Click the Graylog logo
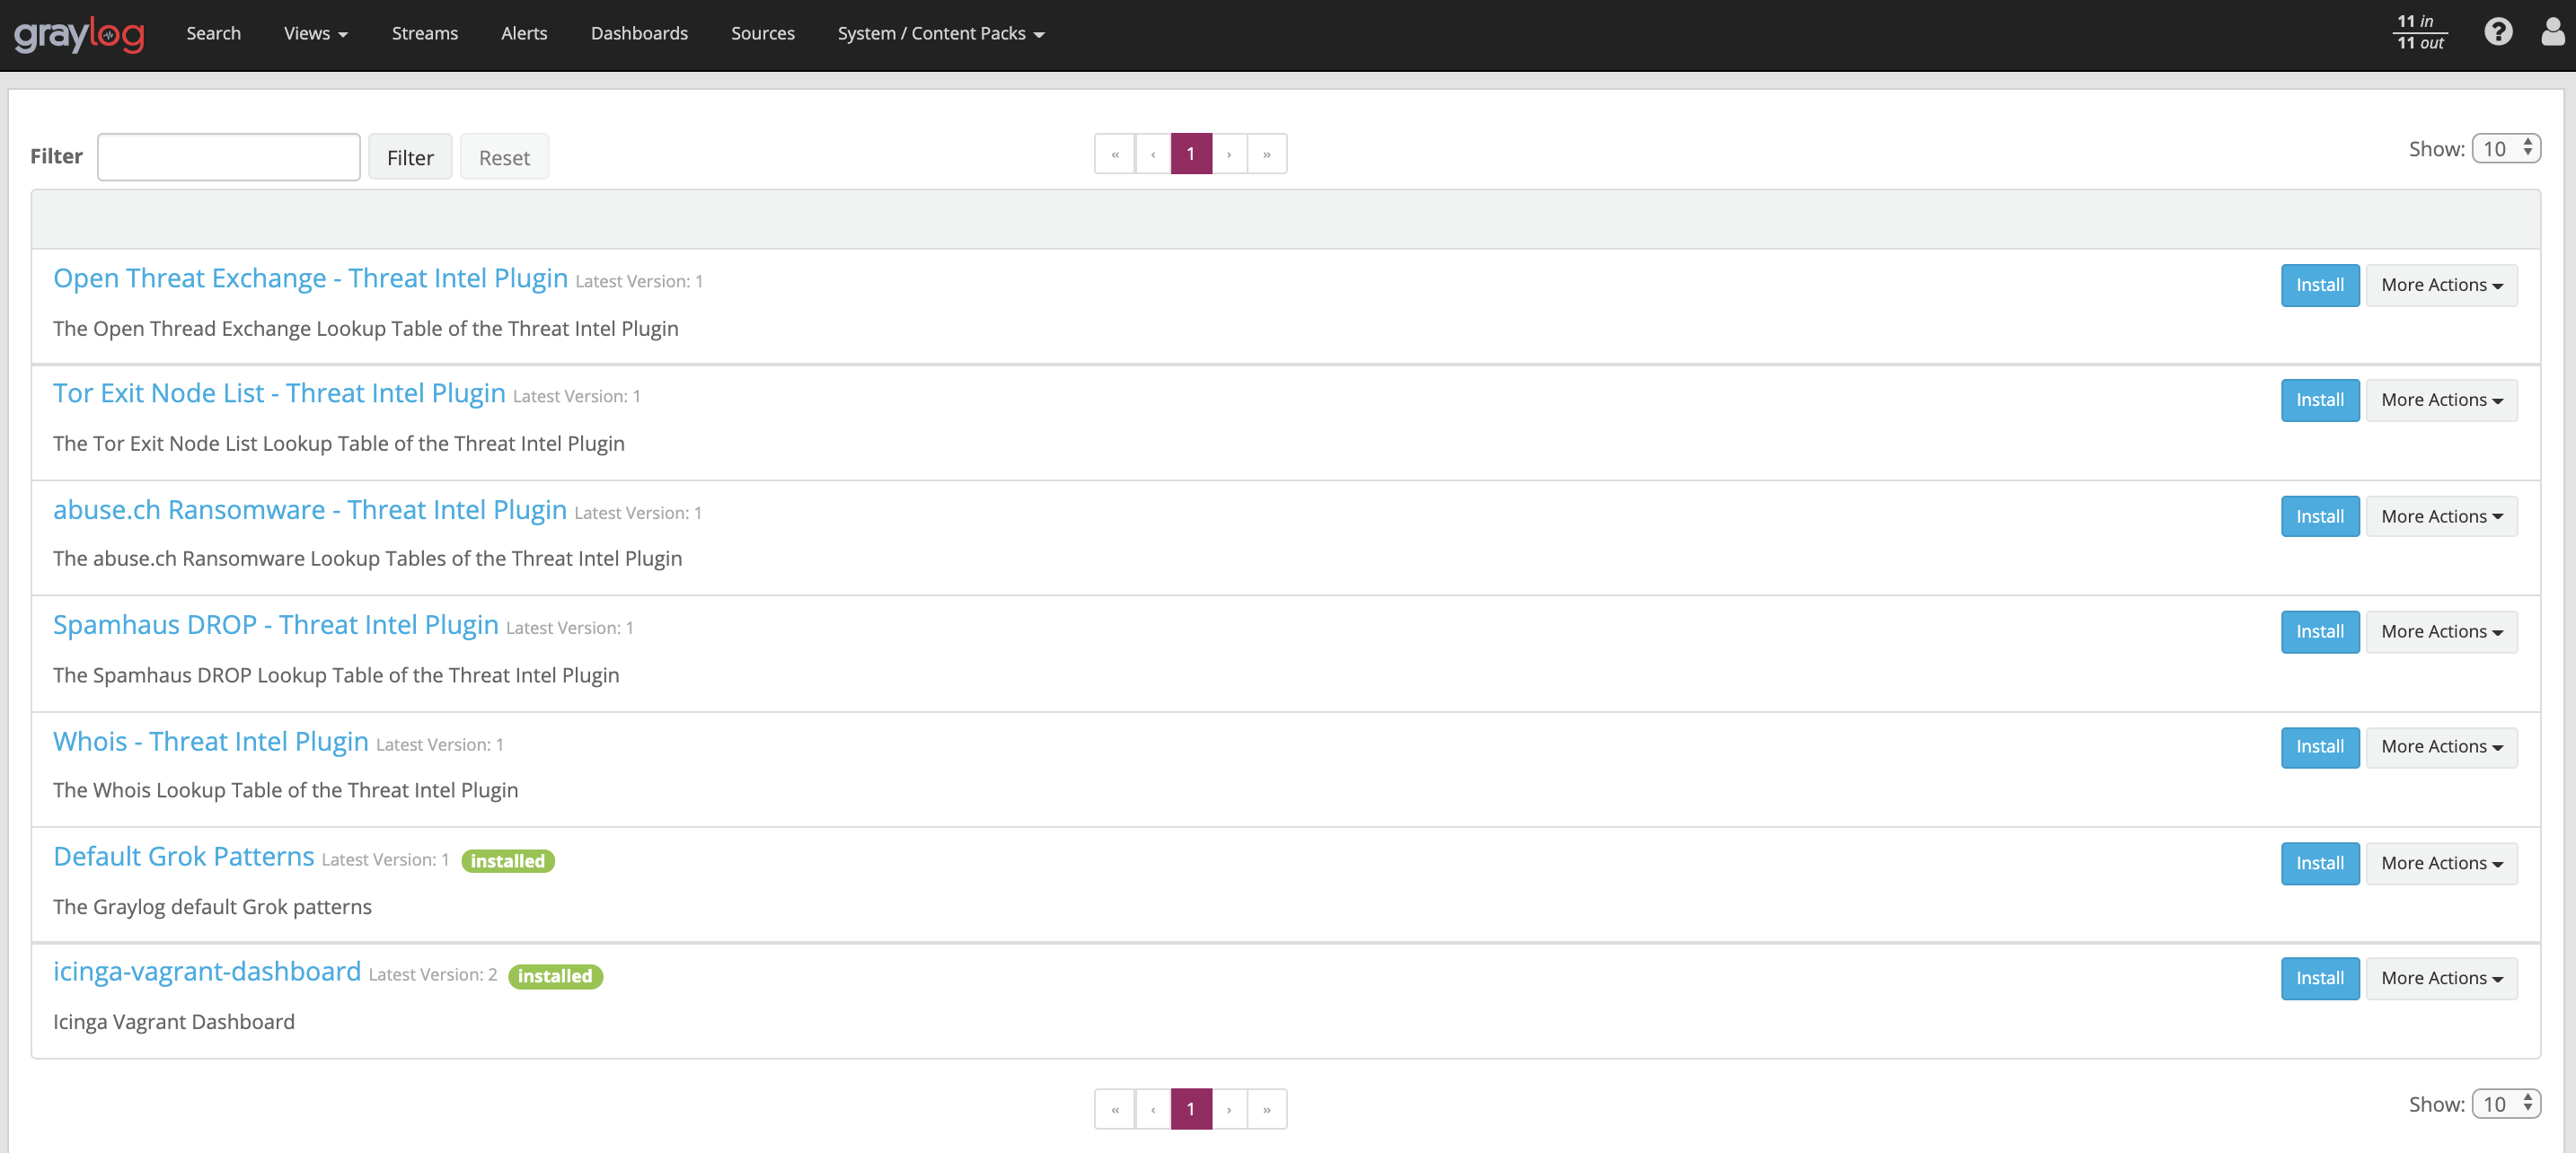The width and height of the screenshot is (2576, 1153). [x=79, y=34]
